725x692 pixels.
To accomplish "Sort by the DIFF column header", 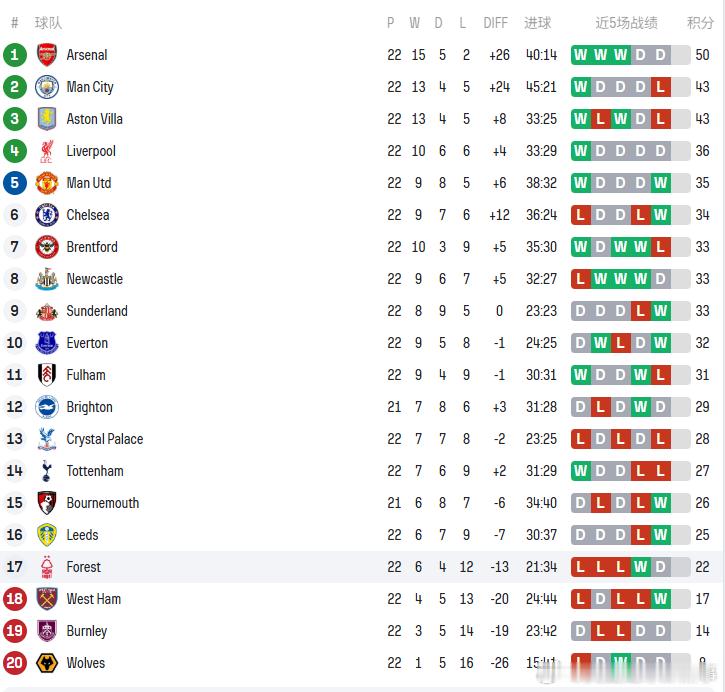I will 496,23.
